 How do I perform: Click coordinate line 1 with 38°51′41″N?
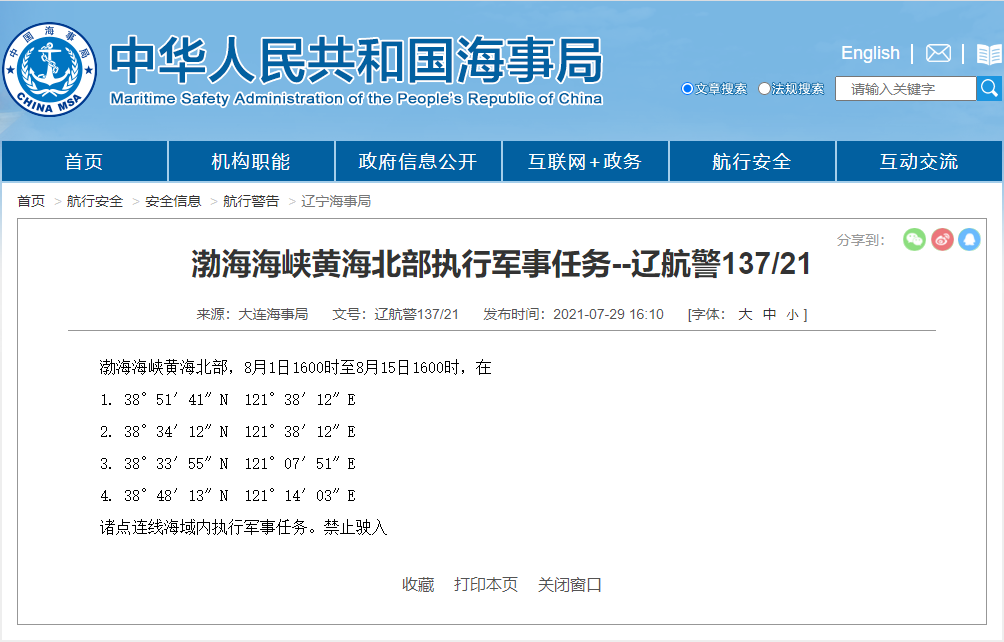(x=227, y=399)
